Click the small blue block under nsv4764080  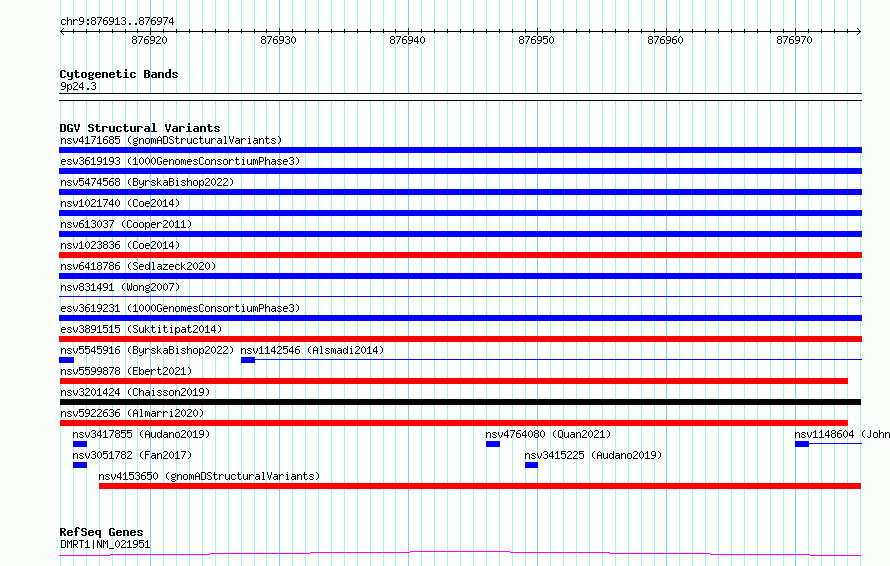click(493, 444)
